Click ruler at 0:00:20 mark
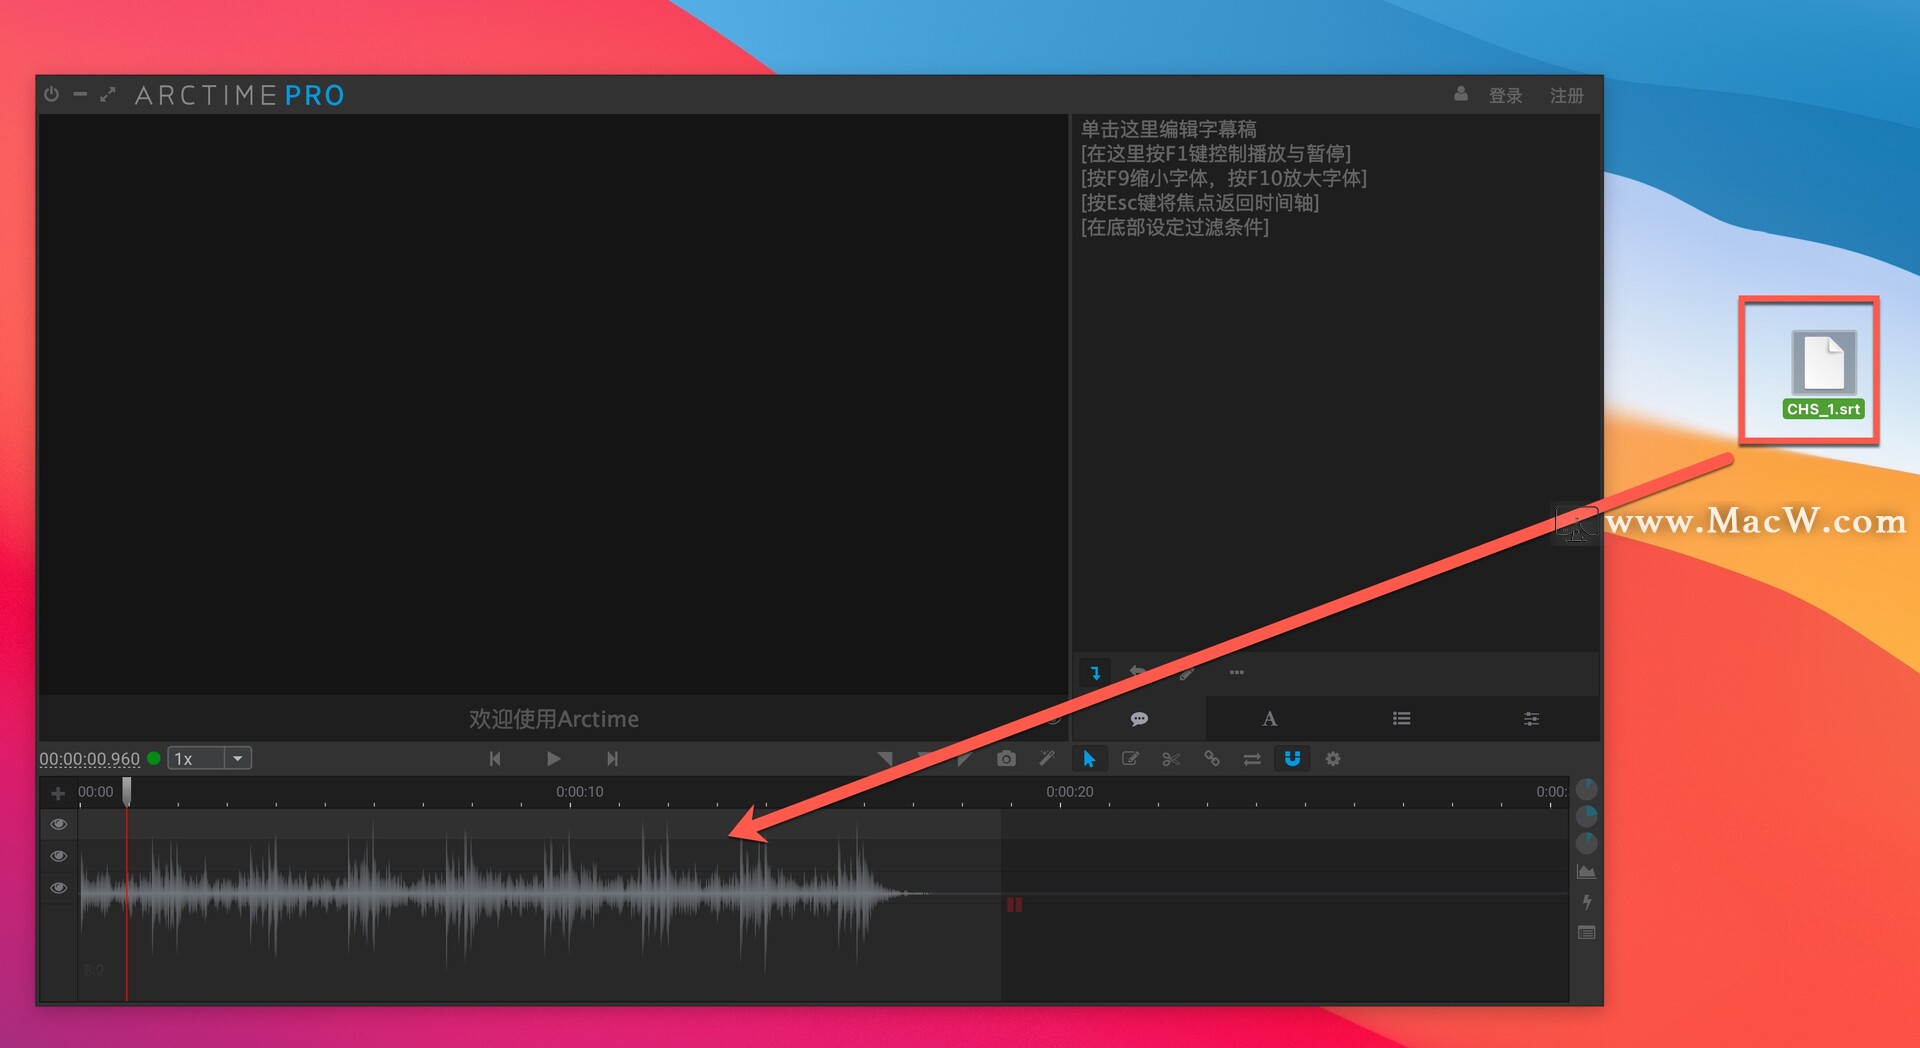 click(x=1070, y=792)
